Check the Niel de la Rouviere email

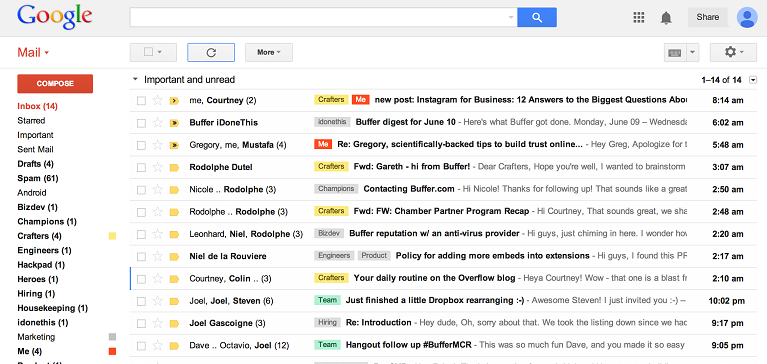click(x=141, y=257)
